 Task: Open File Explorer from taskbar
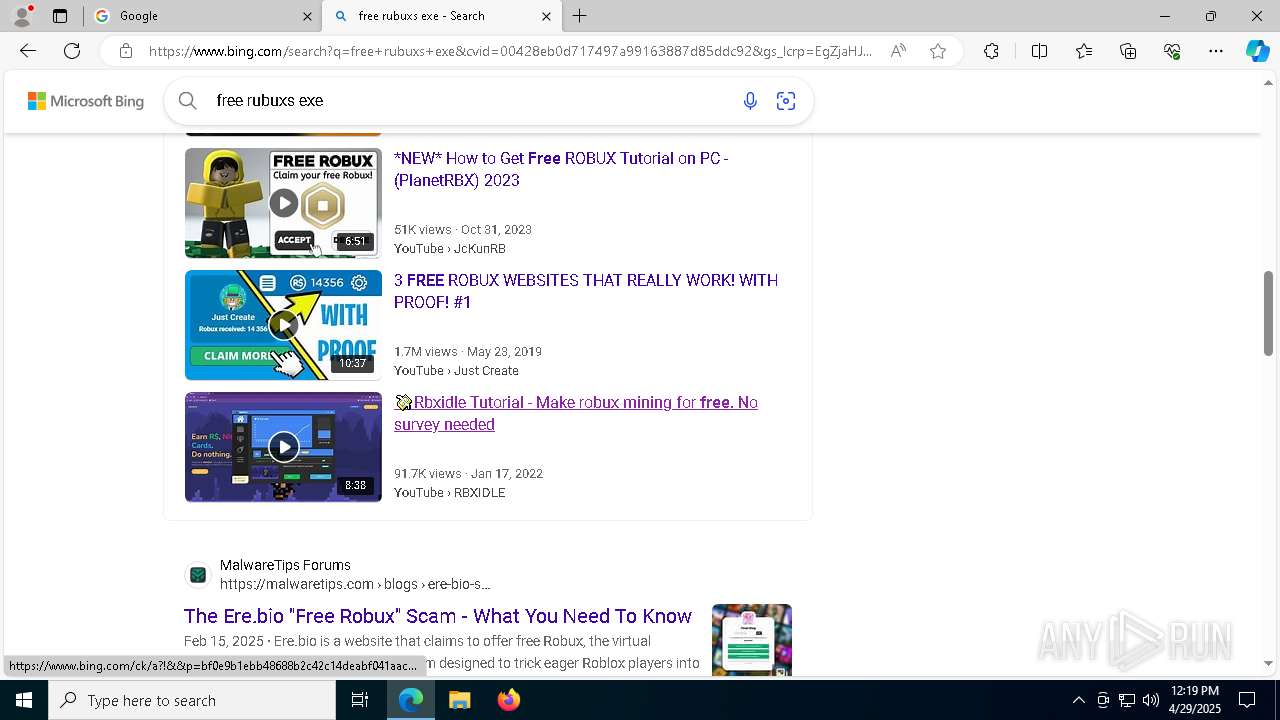click(459, 700)
